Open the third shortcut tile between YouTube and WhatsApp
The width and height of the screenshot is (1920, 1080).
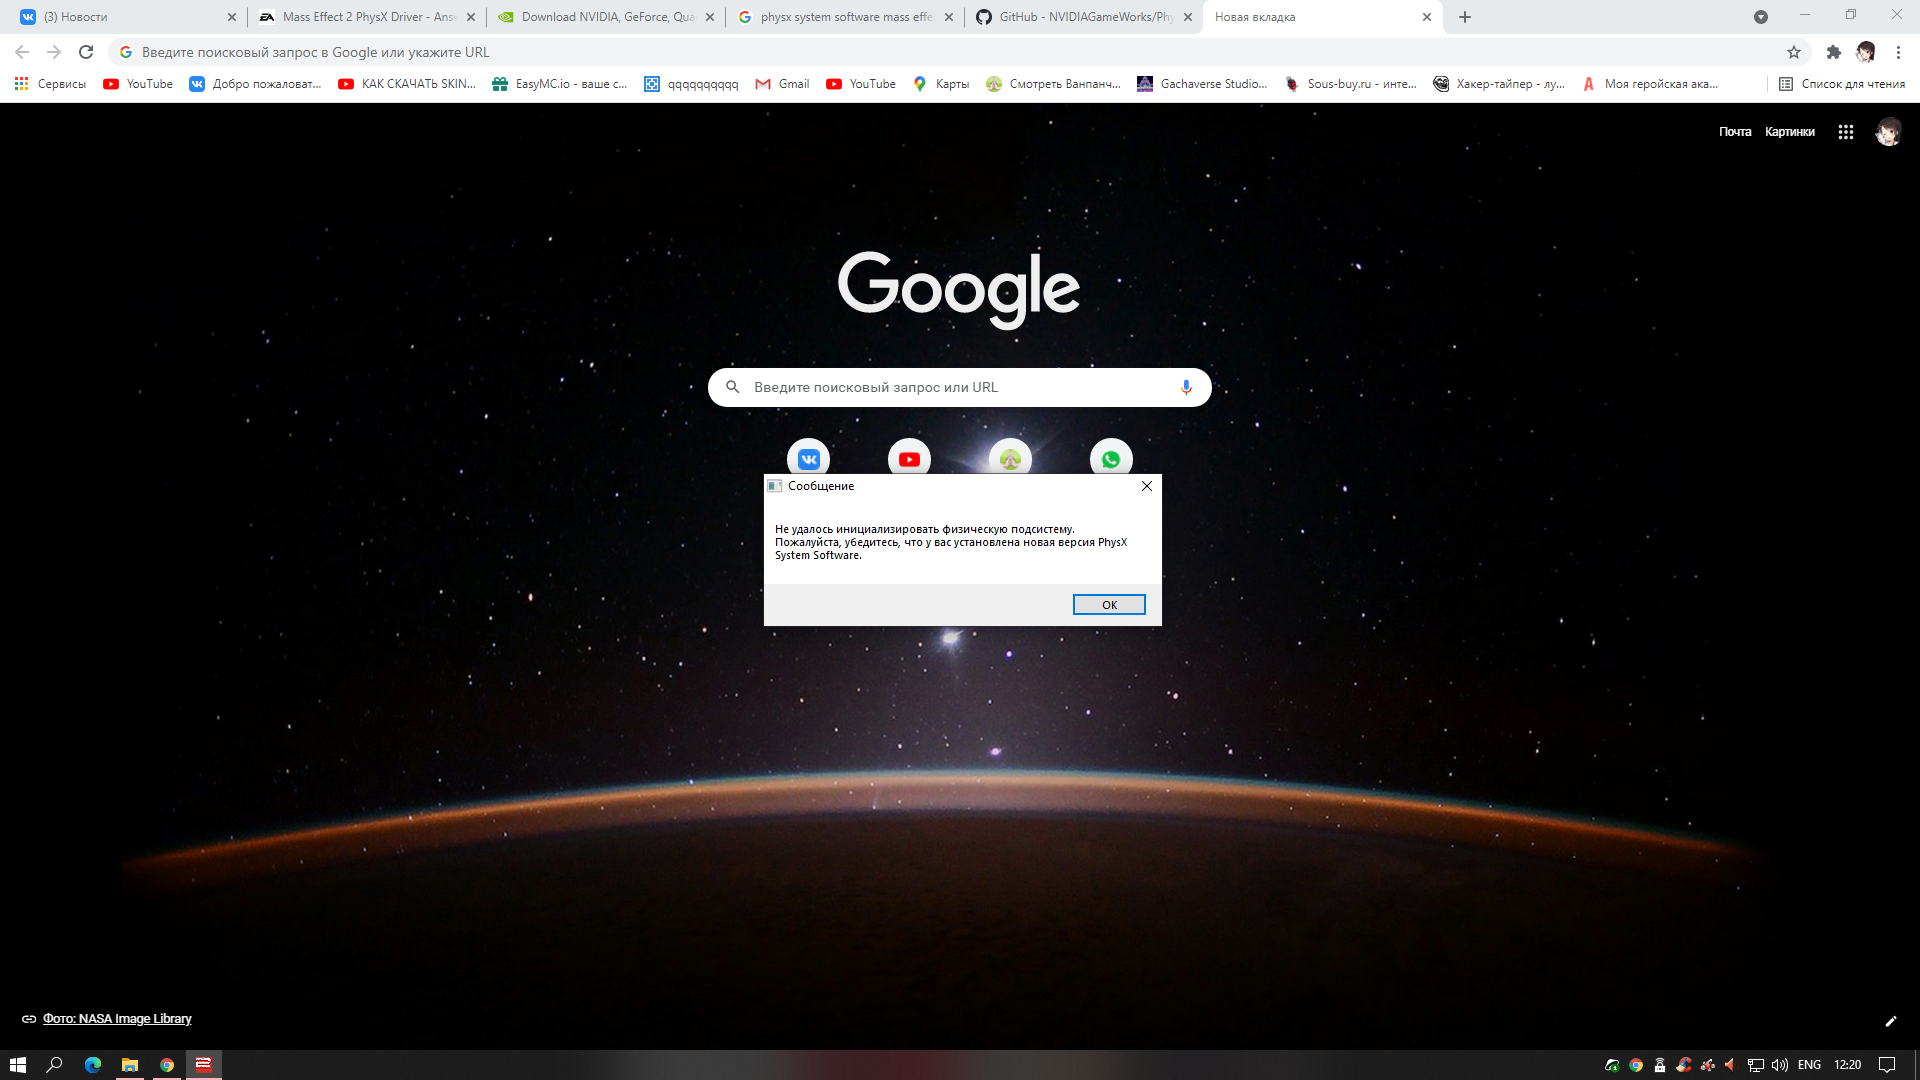(1010, 459)
